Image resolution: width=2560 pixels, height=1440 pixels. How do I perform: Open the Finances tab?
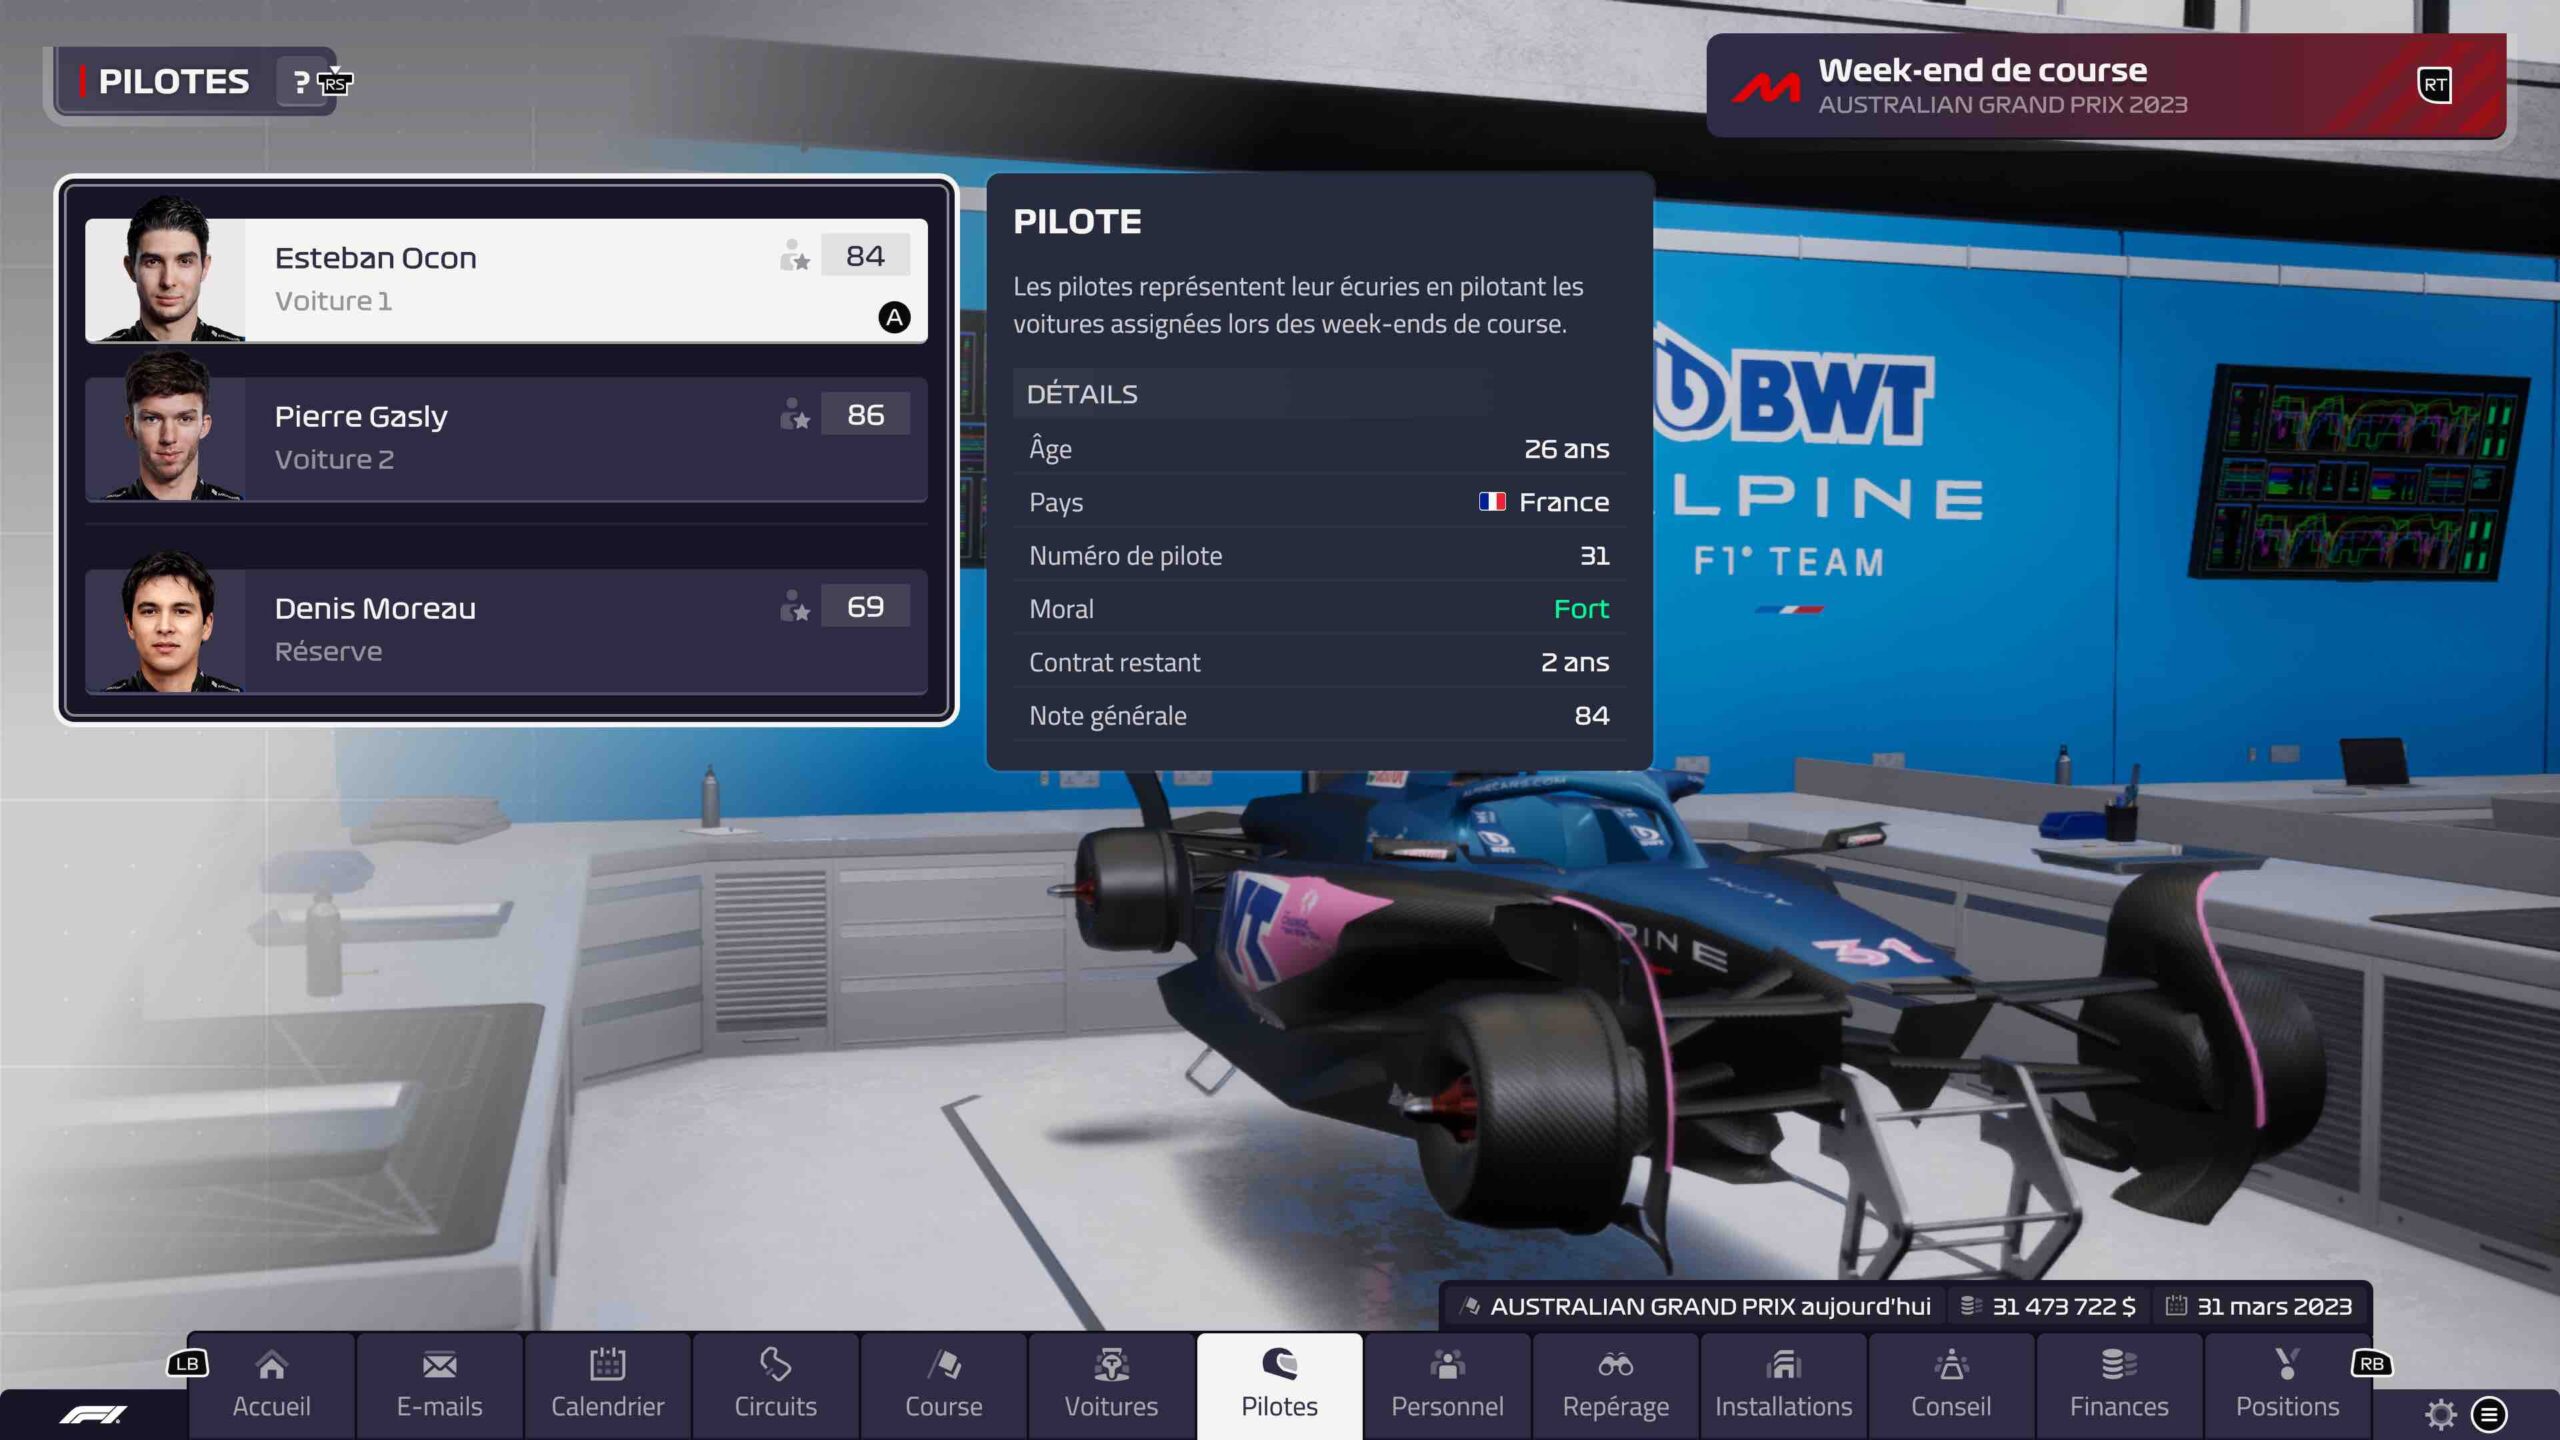2119,1385
